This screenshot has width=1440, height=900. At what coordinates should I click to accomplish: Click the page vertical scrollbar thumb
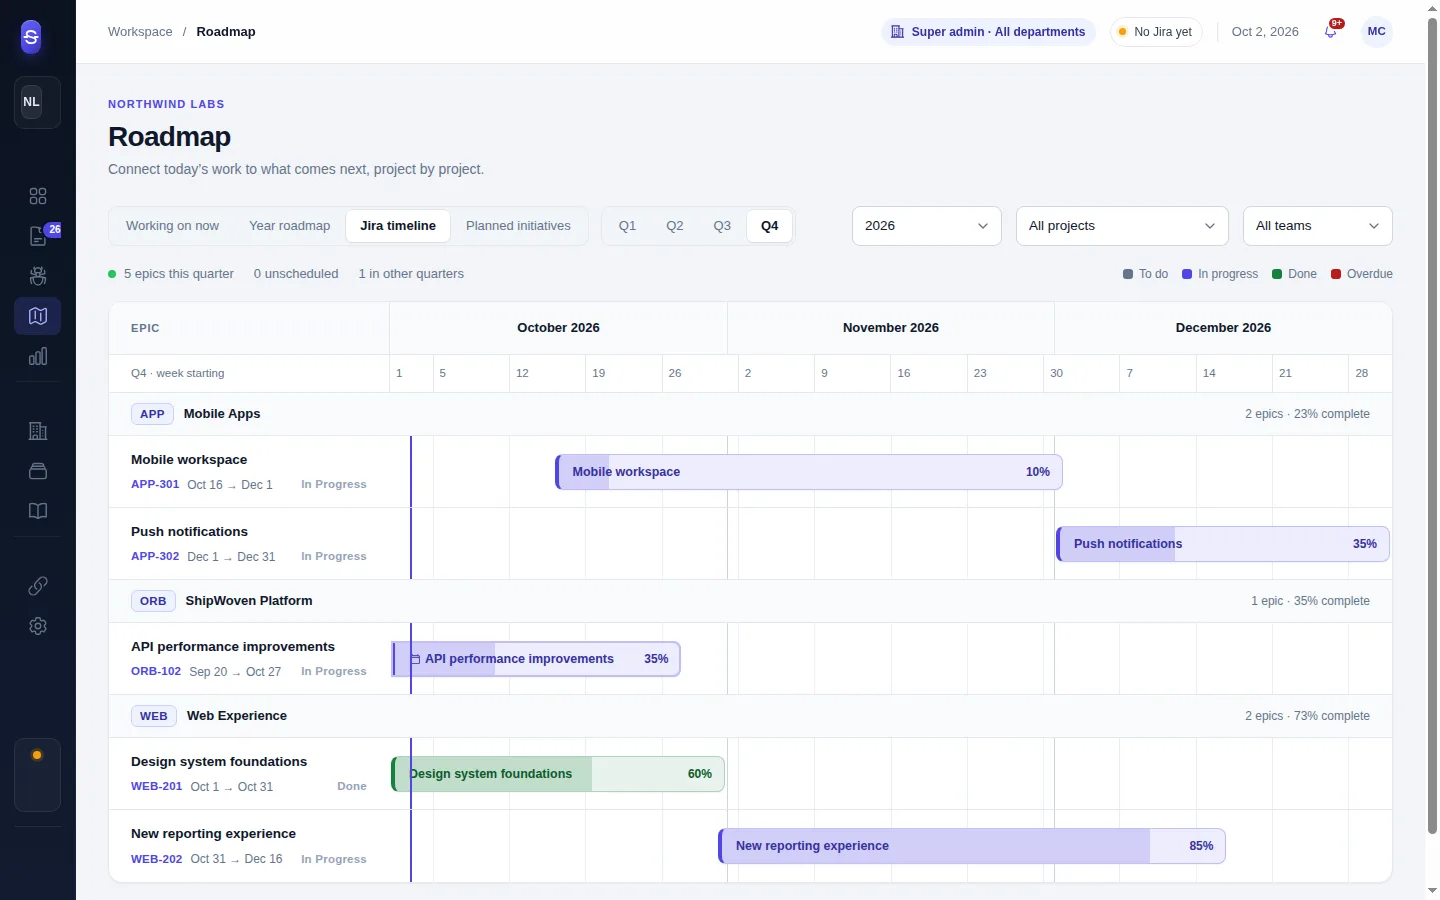[x=1432, y=425]
